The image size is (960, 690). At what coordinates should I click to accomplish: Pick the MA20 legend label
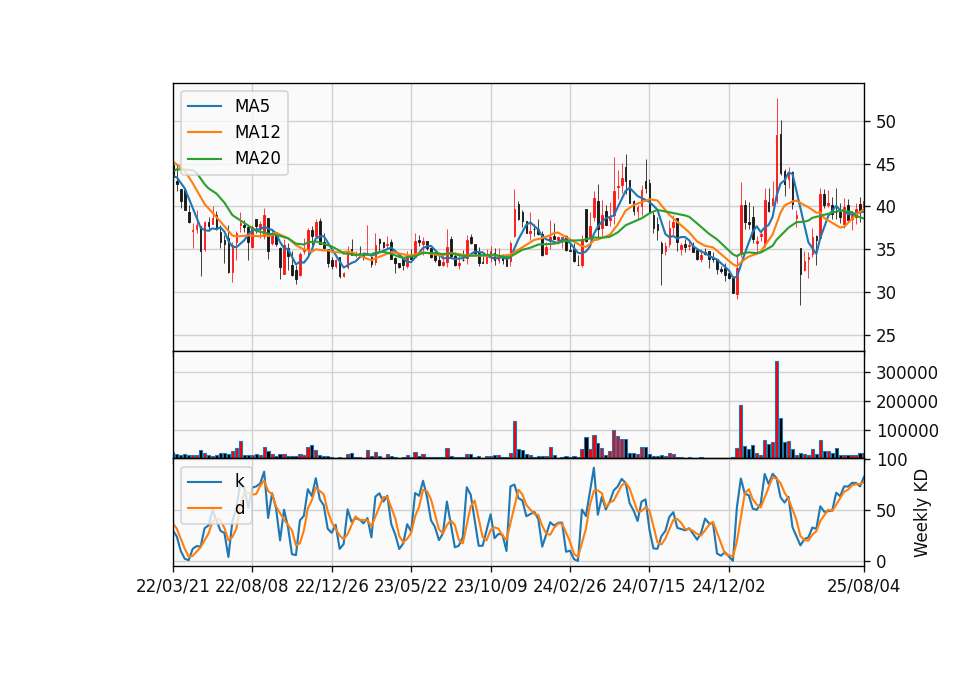(257, 158)
